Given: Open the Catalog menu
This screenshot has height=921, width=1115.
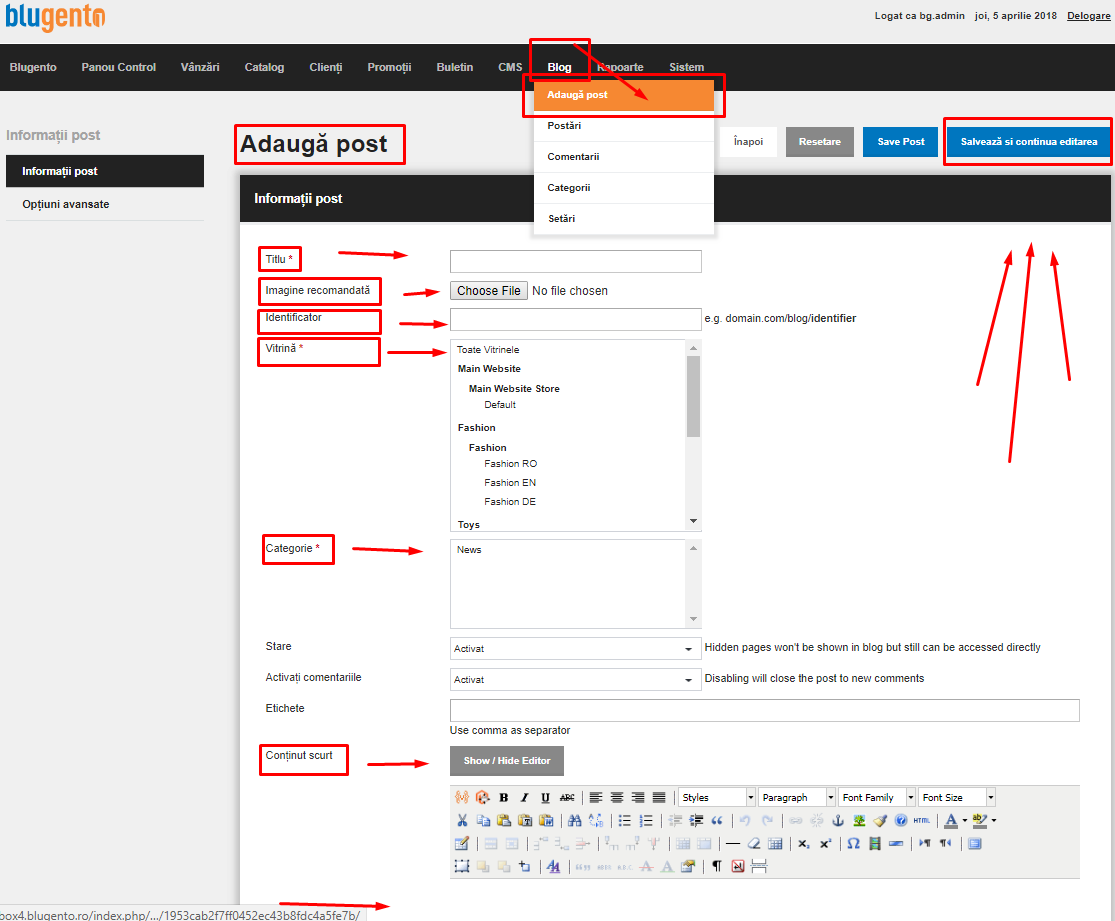Looking at the screenshot, I should coord(265,67).
